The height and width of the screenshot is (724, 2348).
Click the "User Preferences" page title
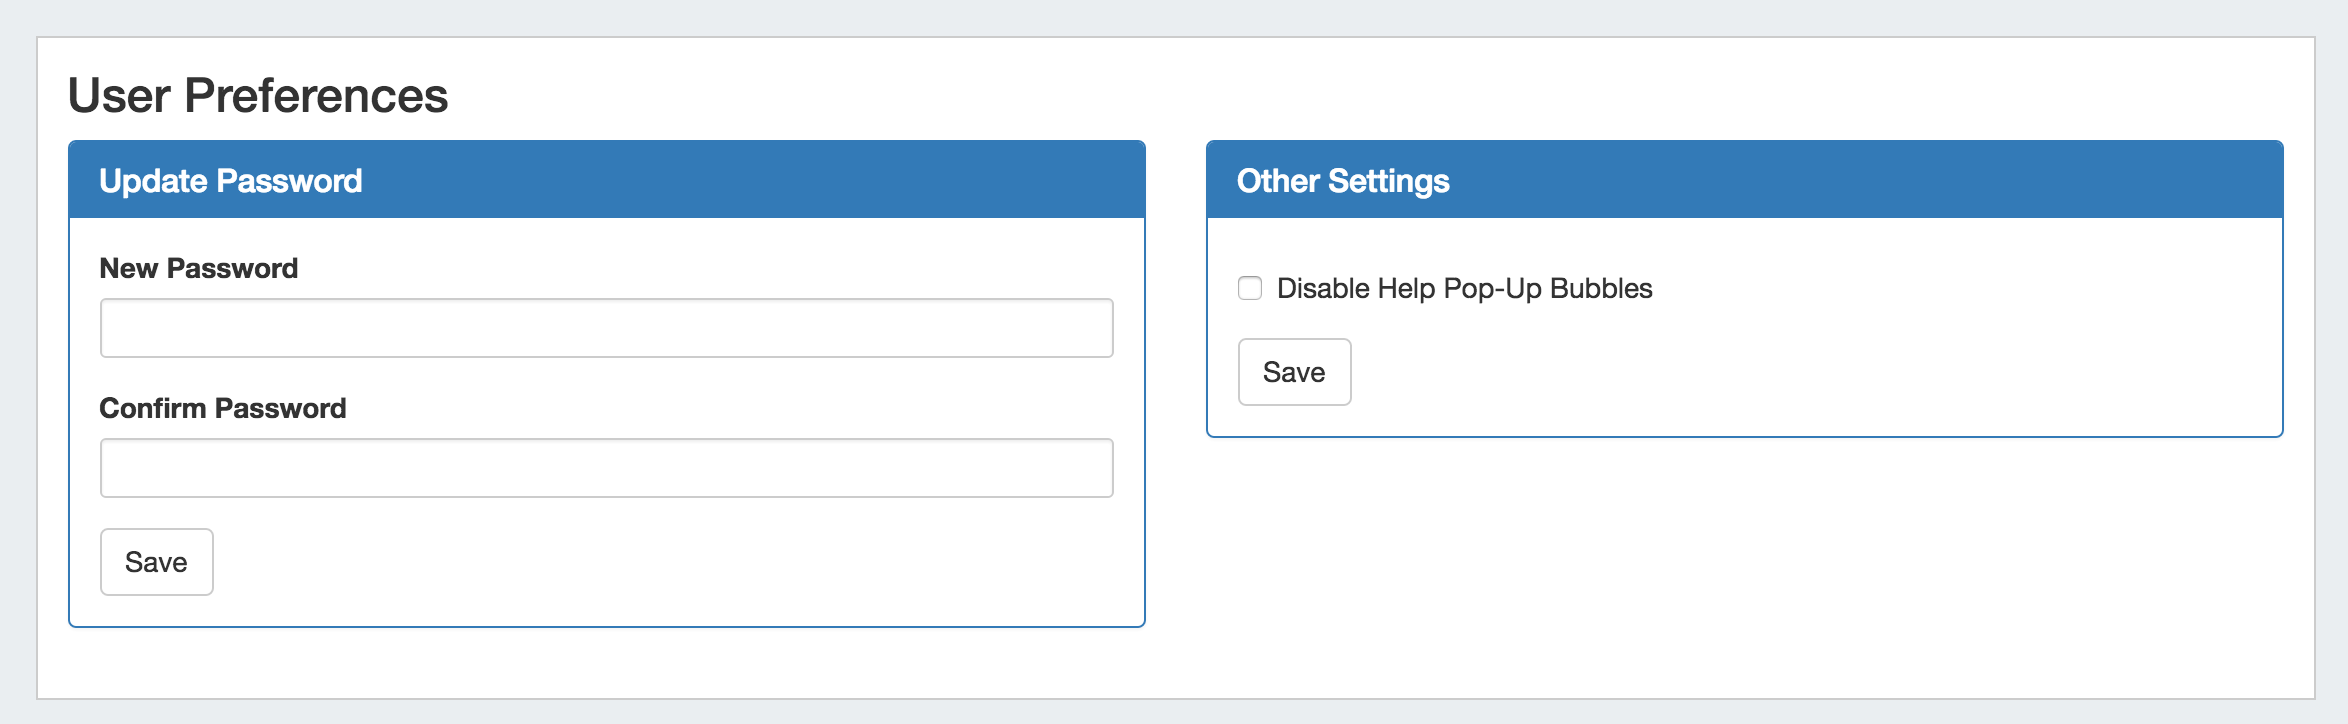pyautogui.click(x=257, y=96)
